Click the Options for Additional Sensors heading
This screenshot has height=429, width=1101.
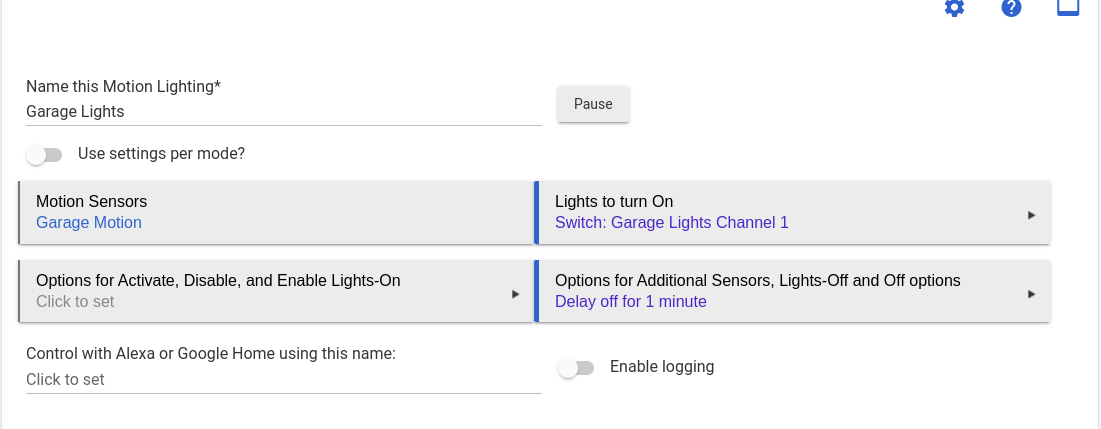tap(757, 281)
